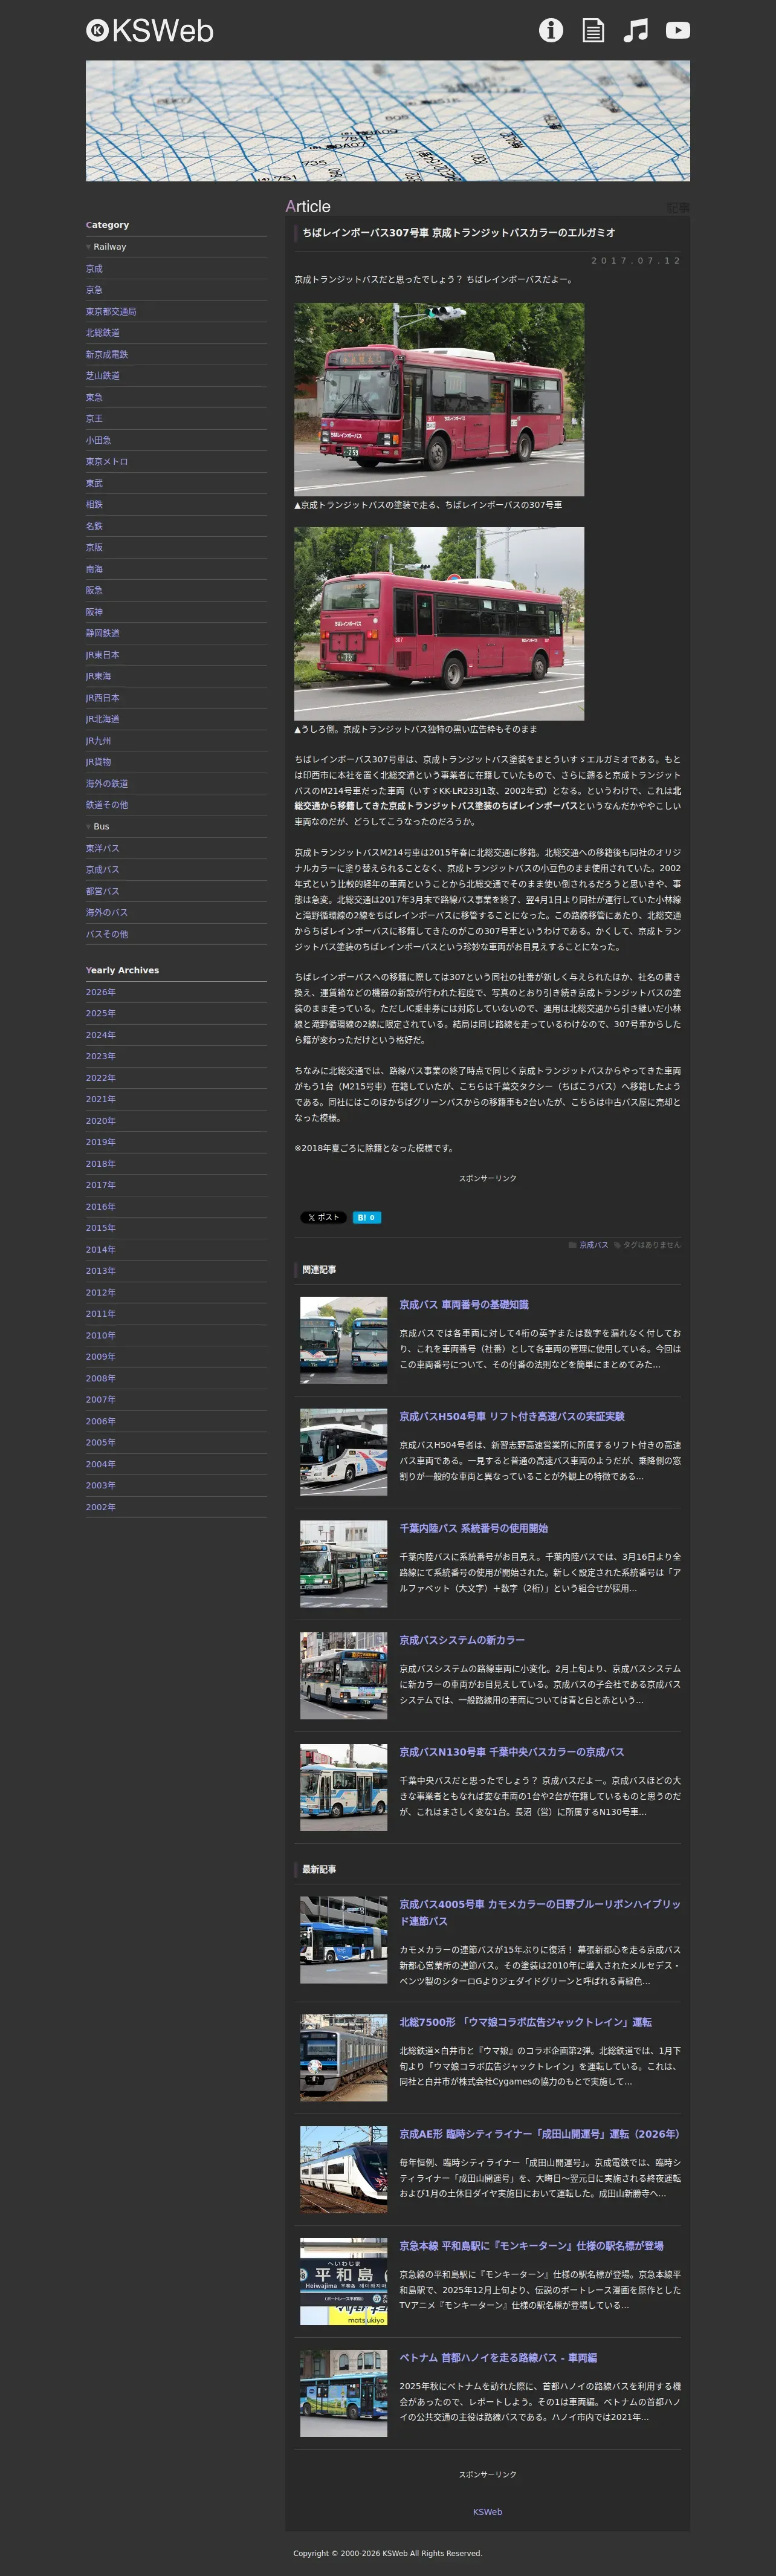
Task: Click the rear-view red bus photo
Action: pyautogui.click(x=439, y=623)
